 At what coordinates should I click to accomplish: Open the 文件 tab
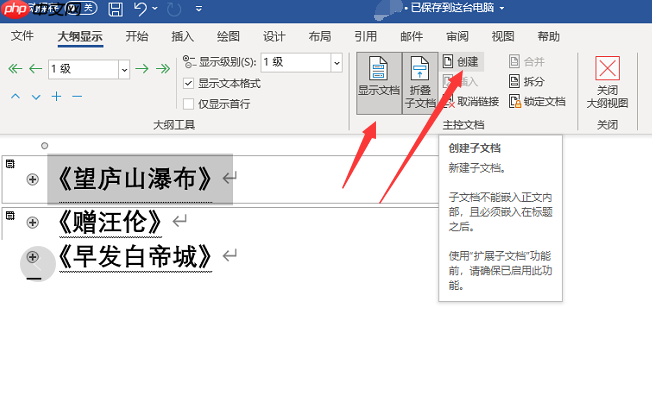pos(22,36)
